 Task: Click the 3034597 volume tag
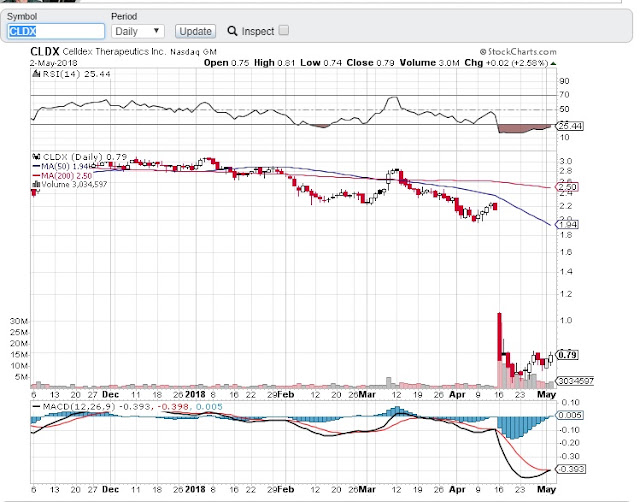click(575, 381)
